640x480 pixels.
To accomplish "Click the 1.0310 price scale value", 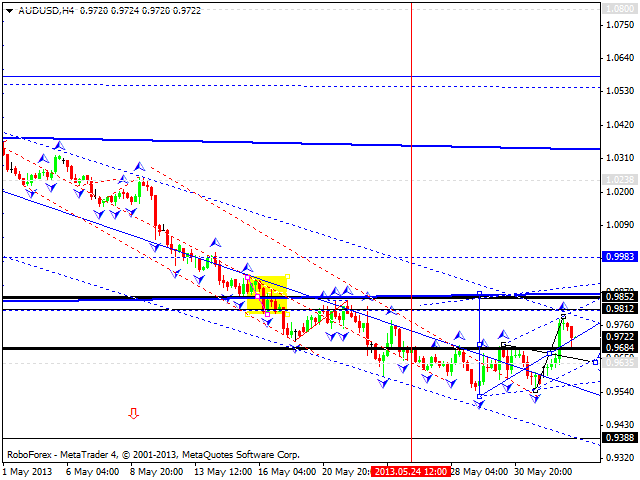I will pos(620,158).
